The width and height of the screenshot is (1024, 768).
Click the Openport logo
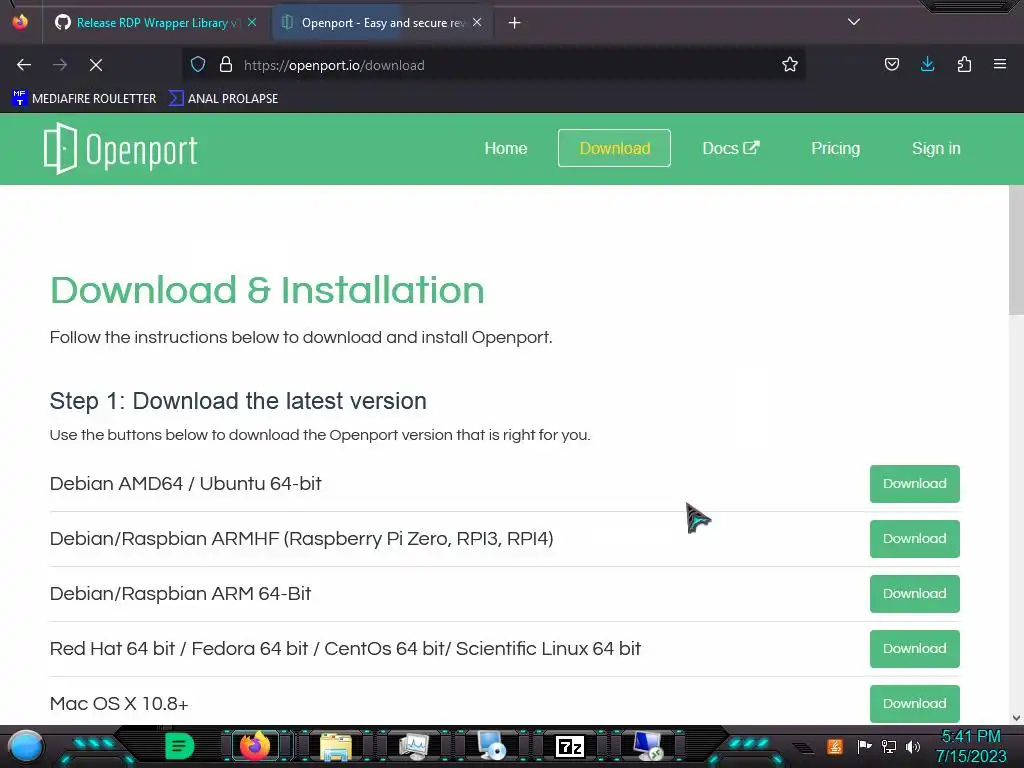coord(121,149)
